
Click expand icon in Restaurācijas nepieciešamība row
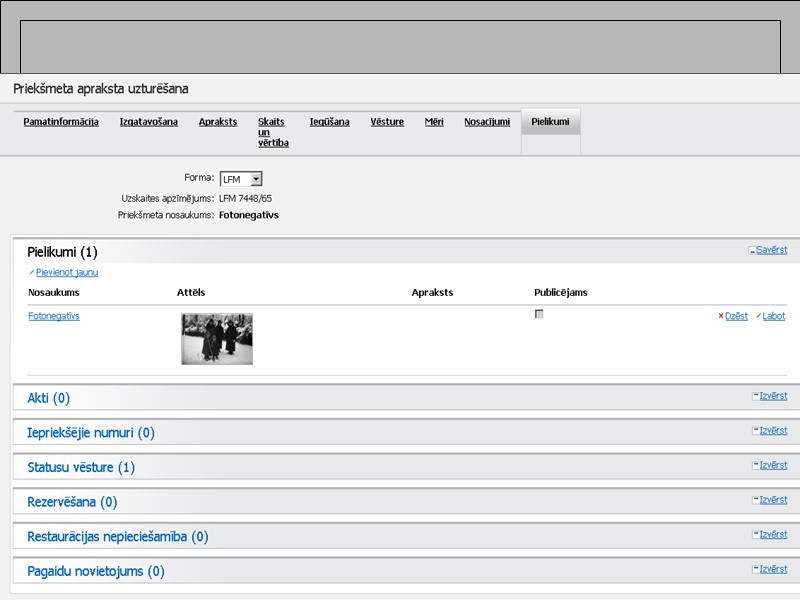tap(755, 535)
